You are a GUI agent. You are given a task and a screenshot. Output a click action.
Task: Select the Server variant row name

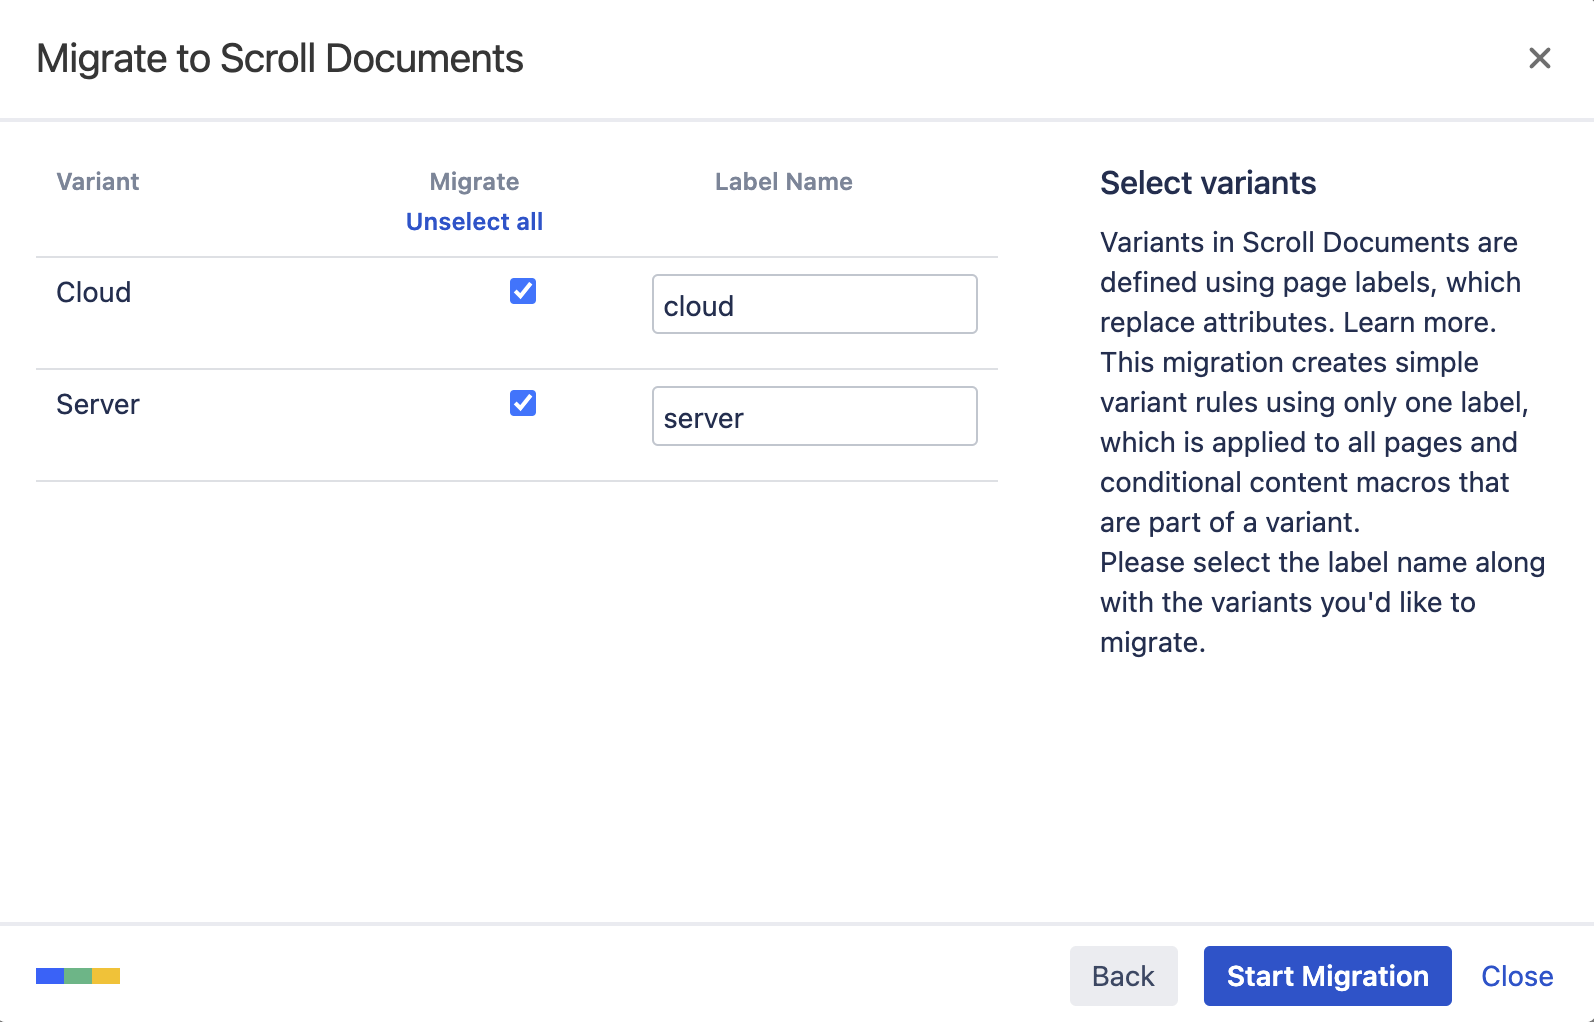pos(98,405)
